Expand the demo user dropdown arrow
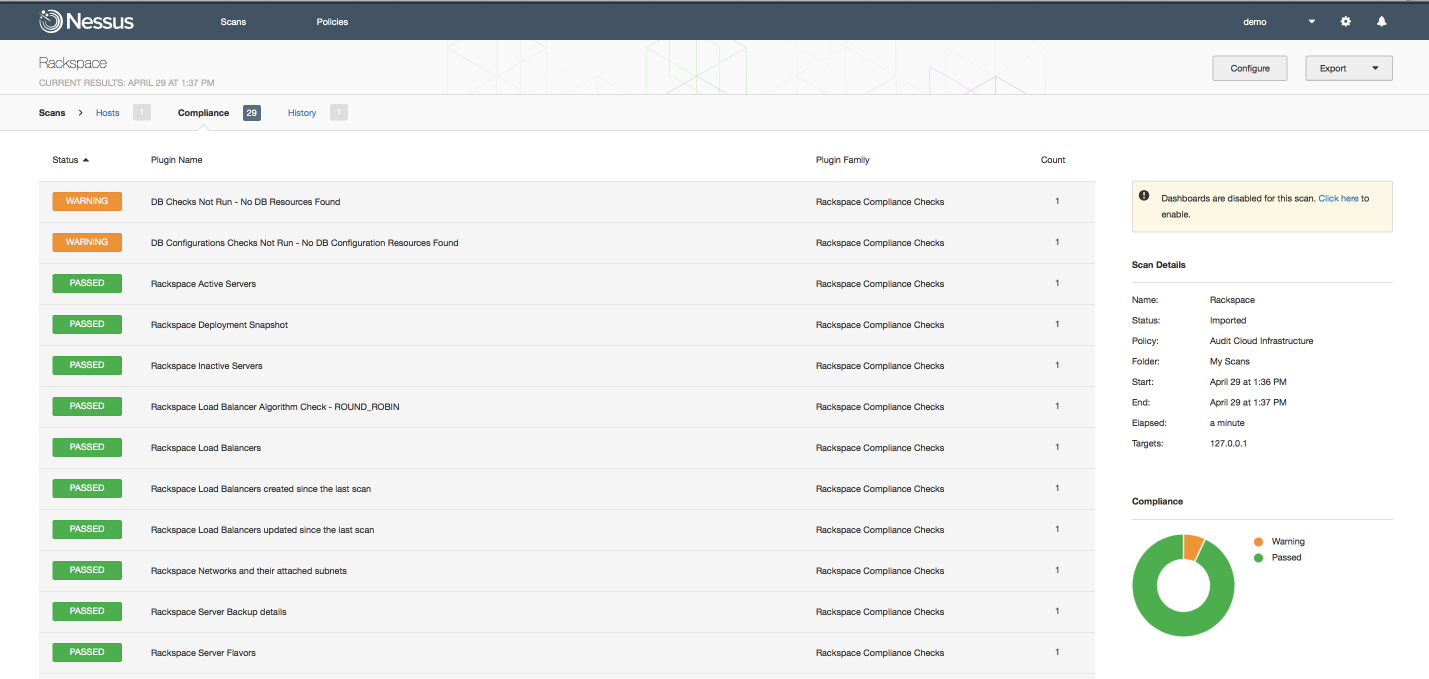Image resolution: width=1429 pixels, height=679 pixels. click(x=1312, y=22)
